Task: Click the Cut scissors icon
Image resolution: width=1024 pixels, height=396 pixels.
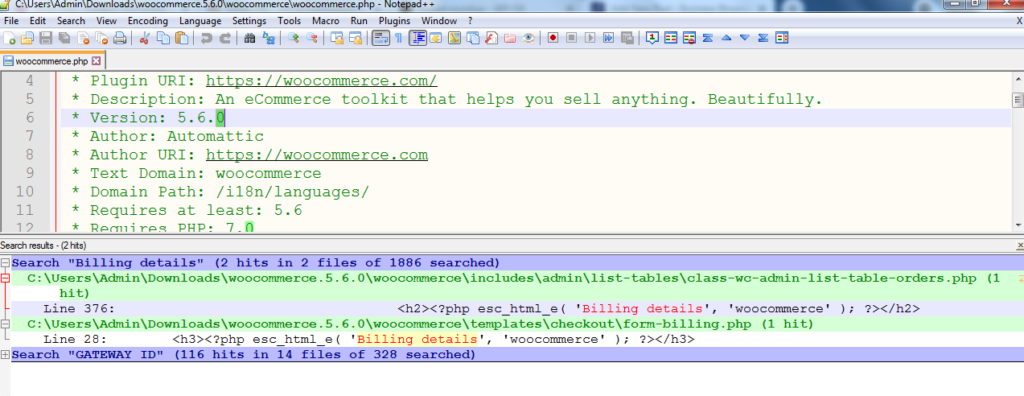Action: coord(144,38)
